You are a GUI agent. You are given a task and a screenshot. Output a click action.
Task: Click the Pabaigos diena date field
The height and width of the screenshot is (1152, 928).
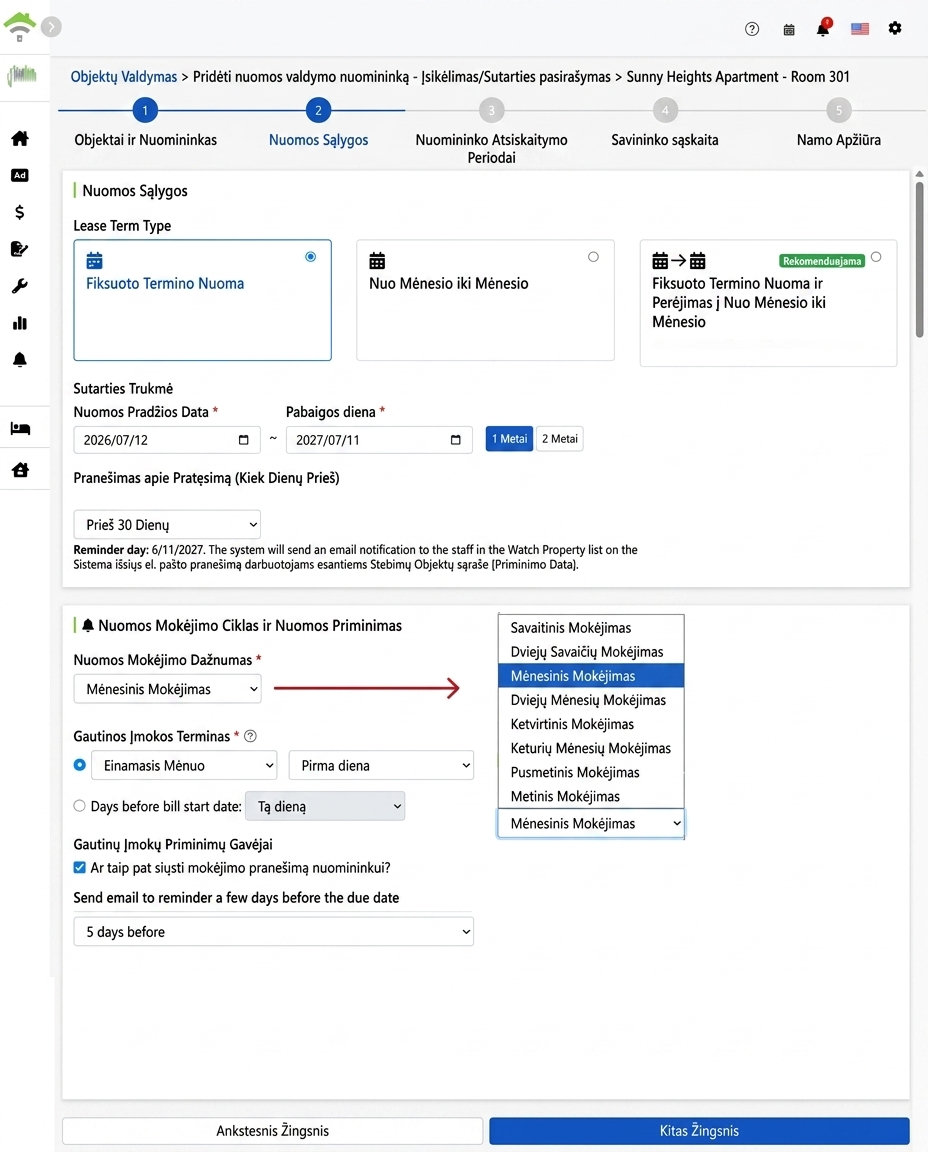click(x=379, y=440)
